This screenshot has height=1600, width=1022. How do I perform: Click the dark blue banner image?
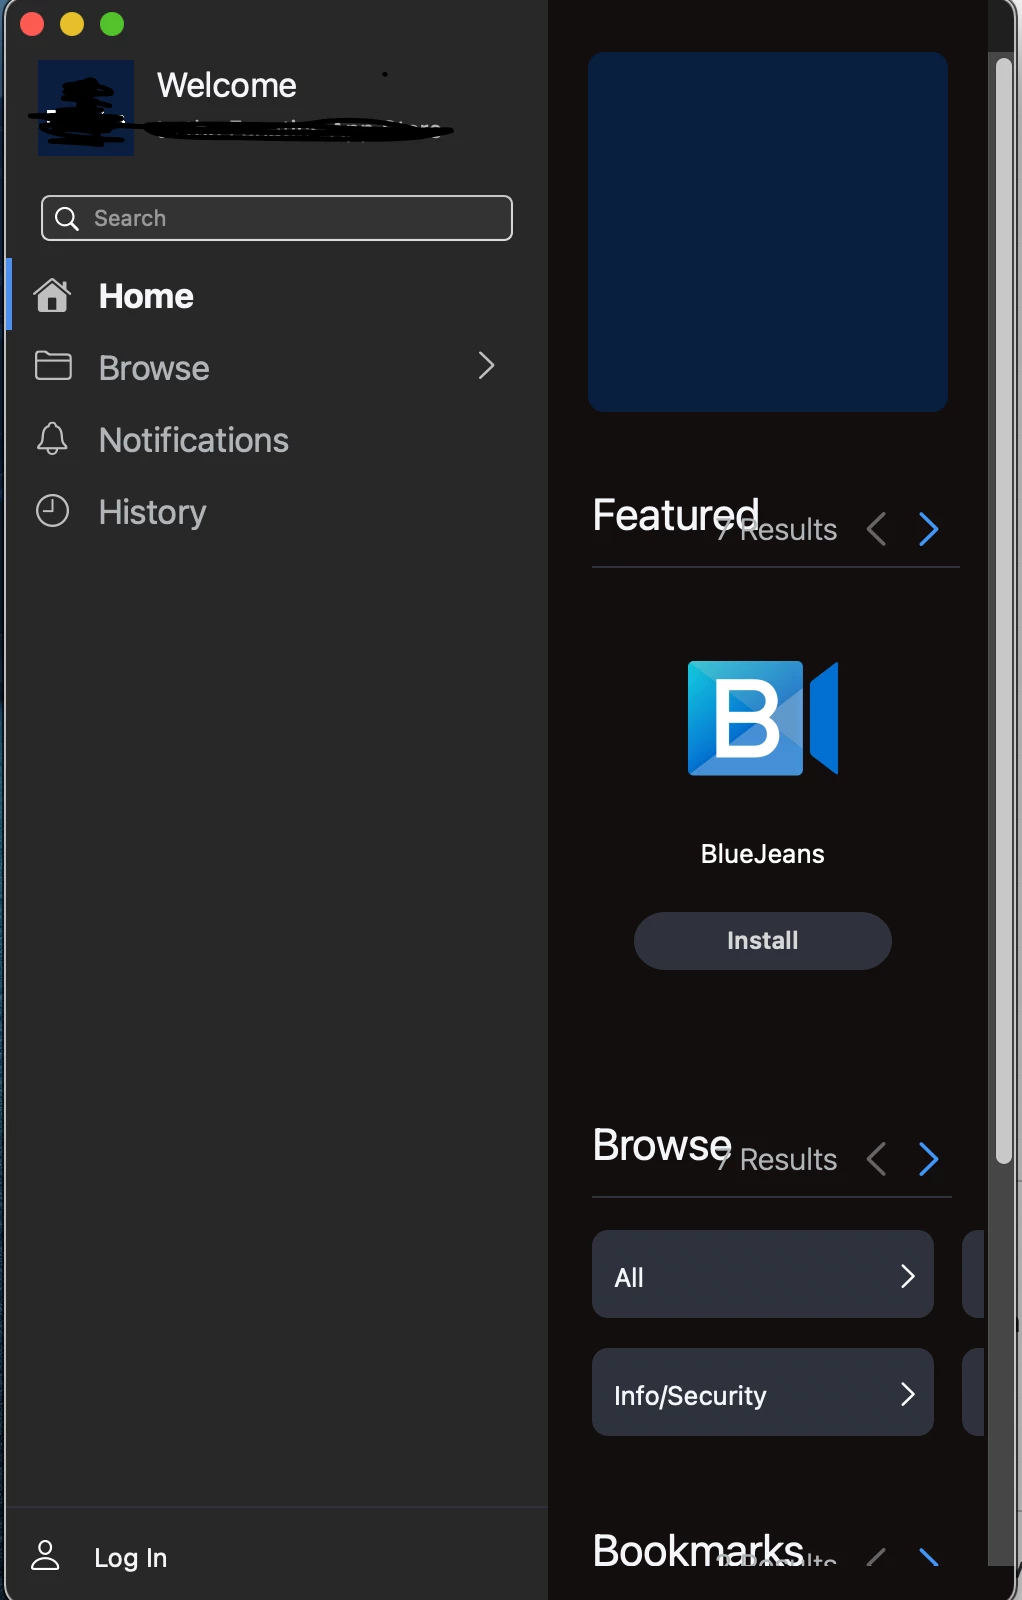click(768, 232)
